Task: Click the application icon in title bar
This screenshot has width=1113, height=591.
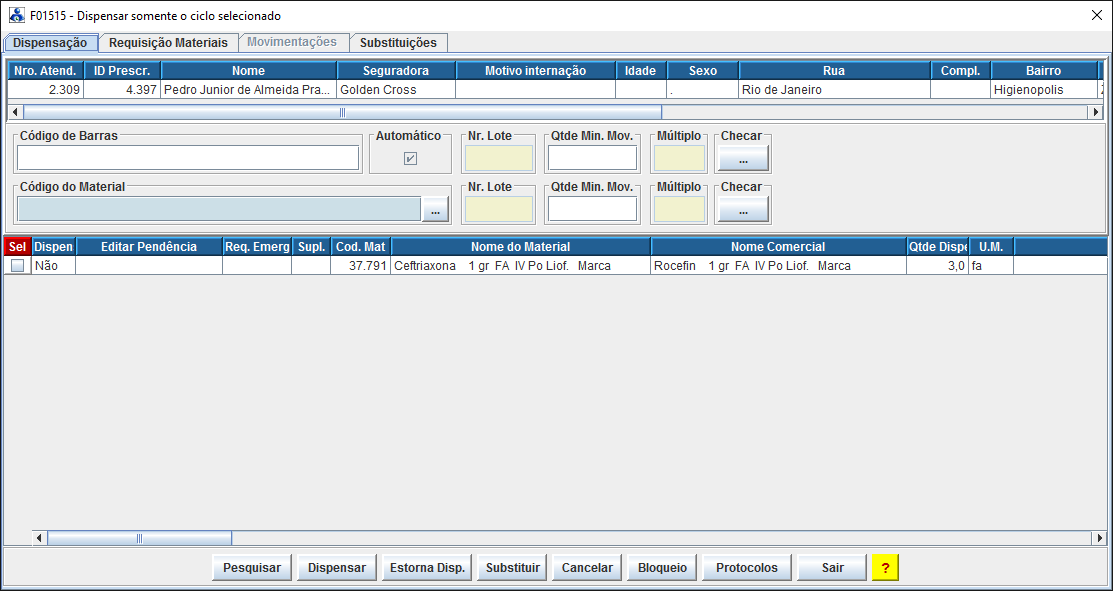Action: [x=16, y=15]
